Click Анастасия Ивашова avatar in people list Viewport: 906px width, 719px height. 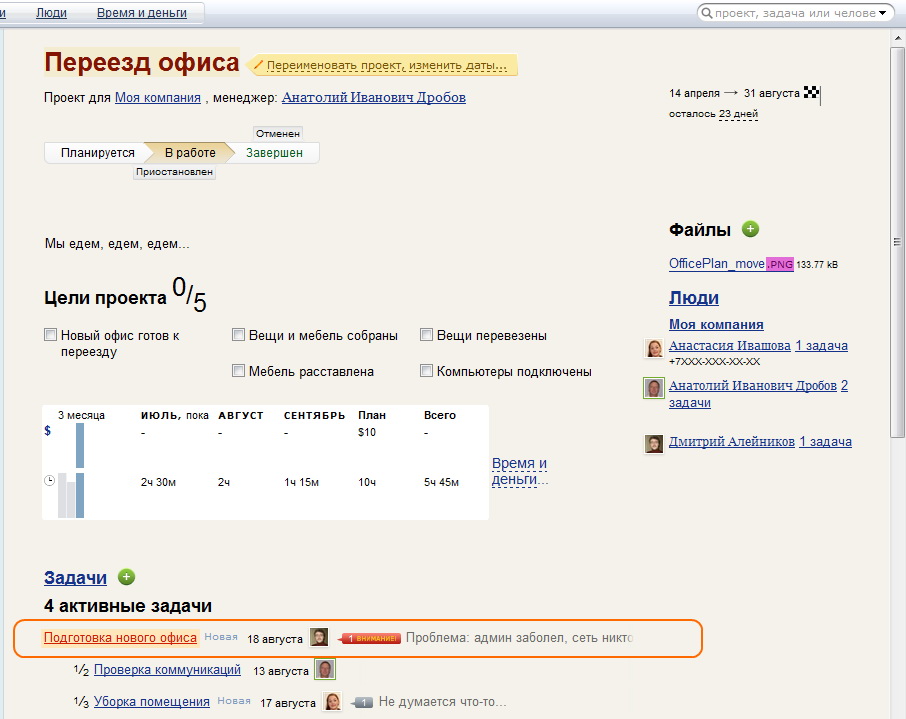pyautogui.click(x=654, y=349)
